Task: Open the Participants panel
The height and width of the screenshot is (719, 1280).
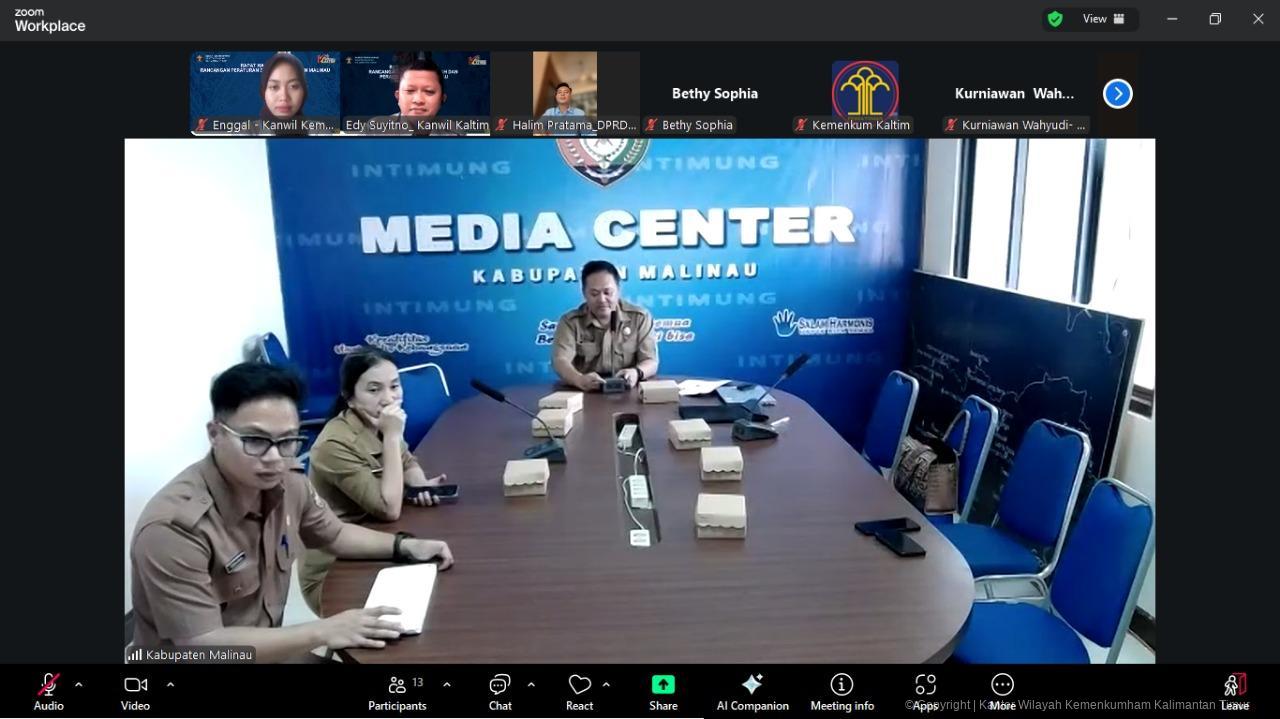Action: coord(397,691)
